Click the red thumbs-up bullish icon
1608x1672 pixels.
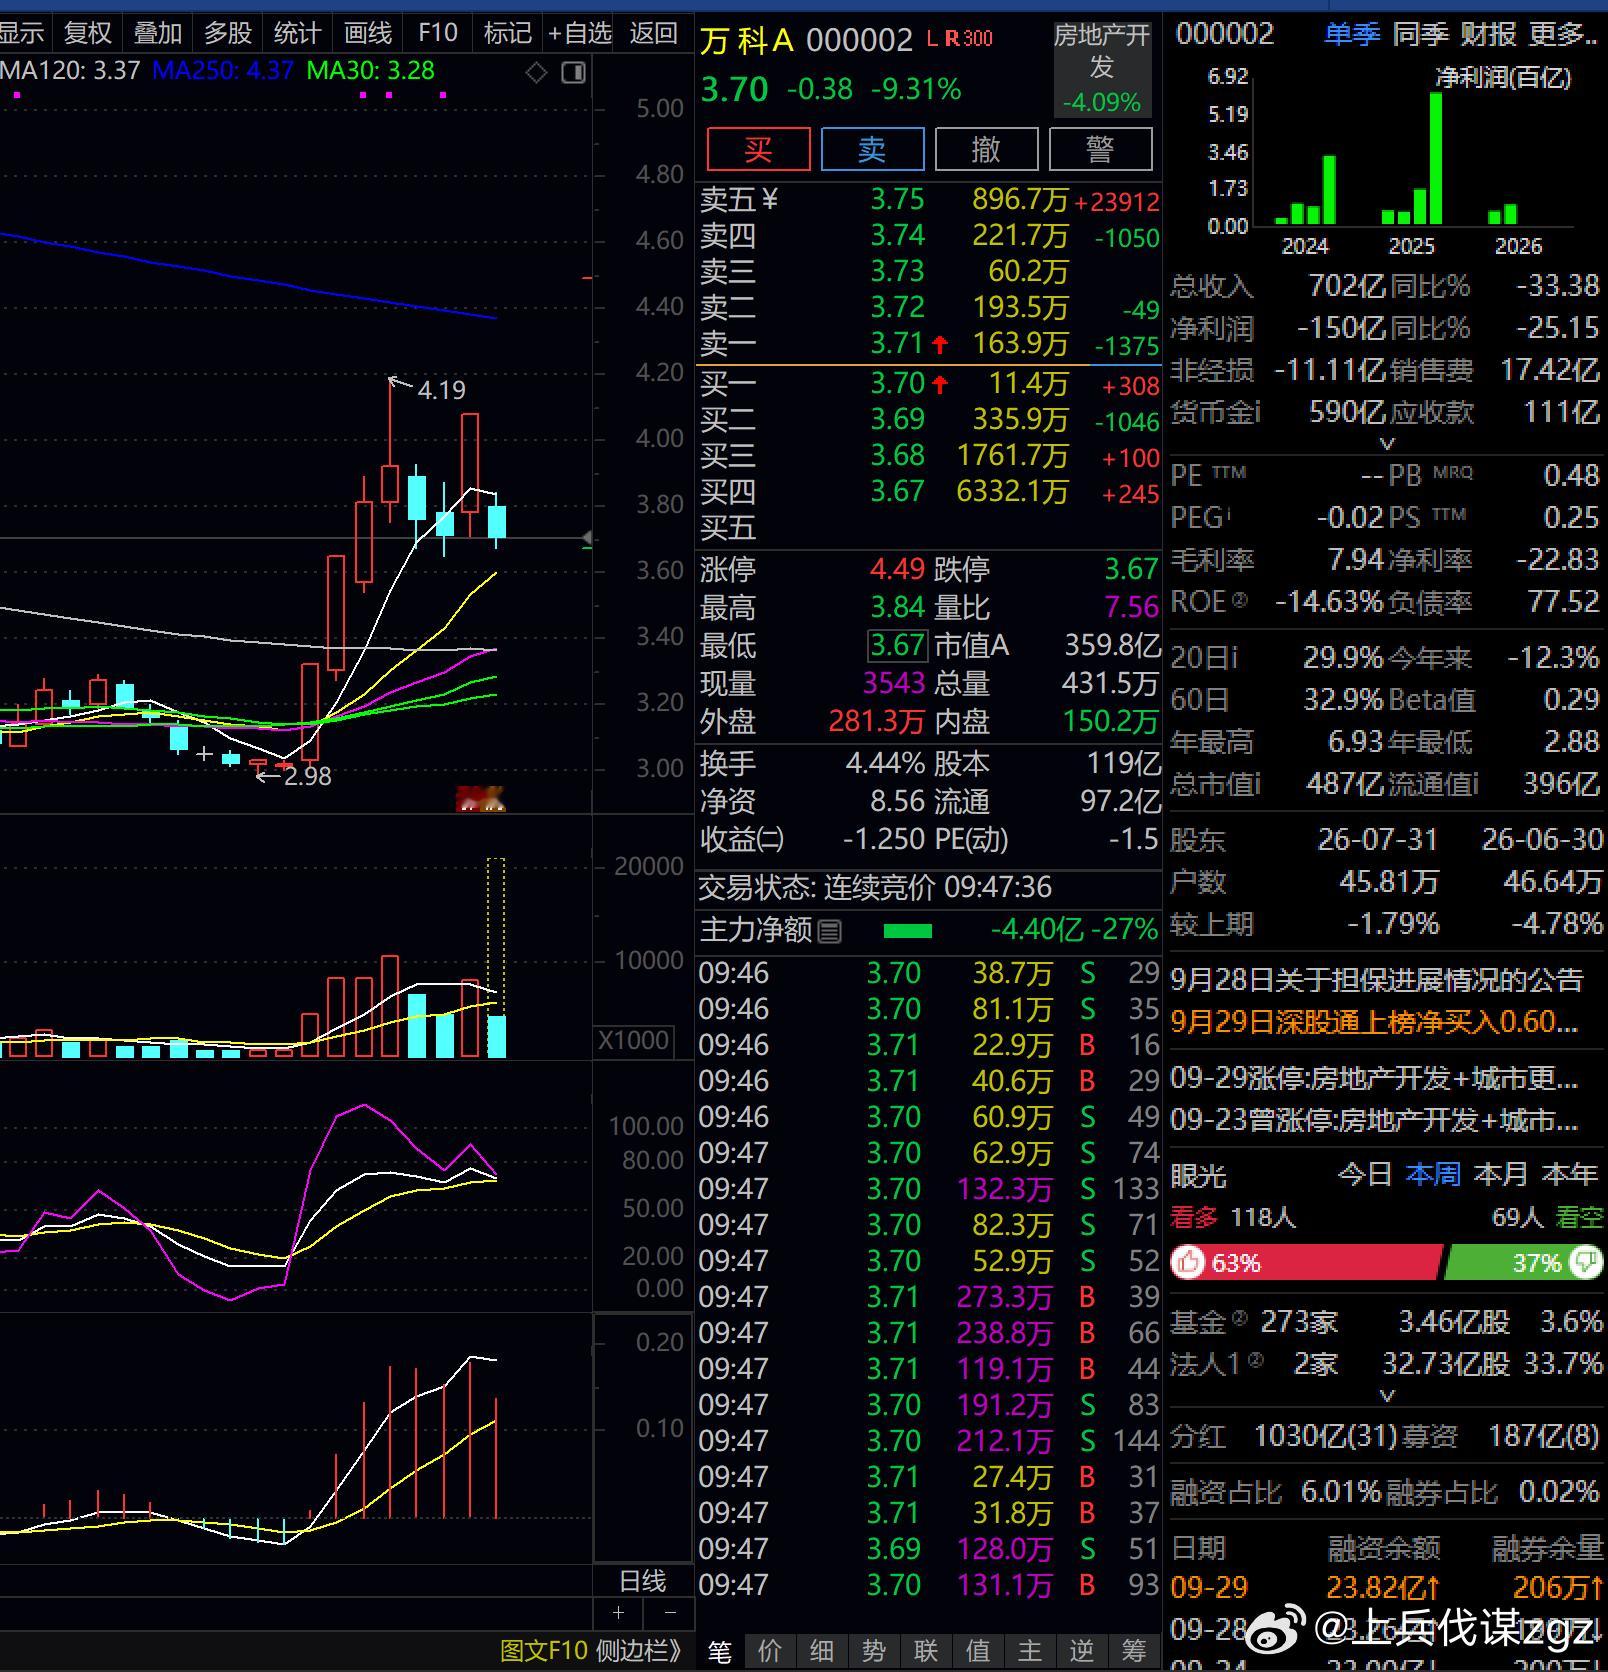tap(1188, 1262)
